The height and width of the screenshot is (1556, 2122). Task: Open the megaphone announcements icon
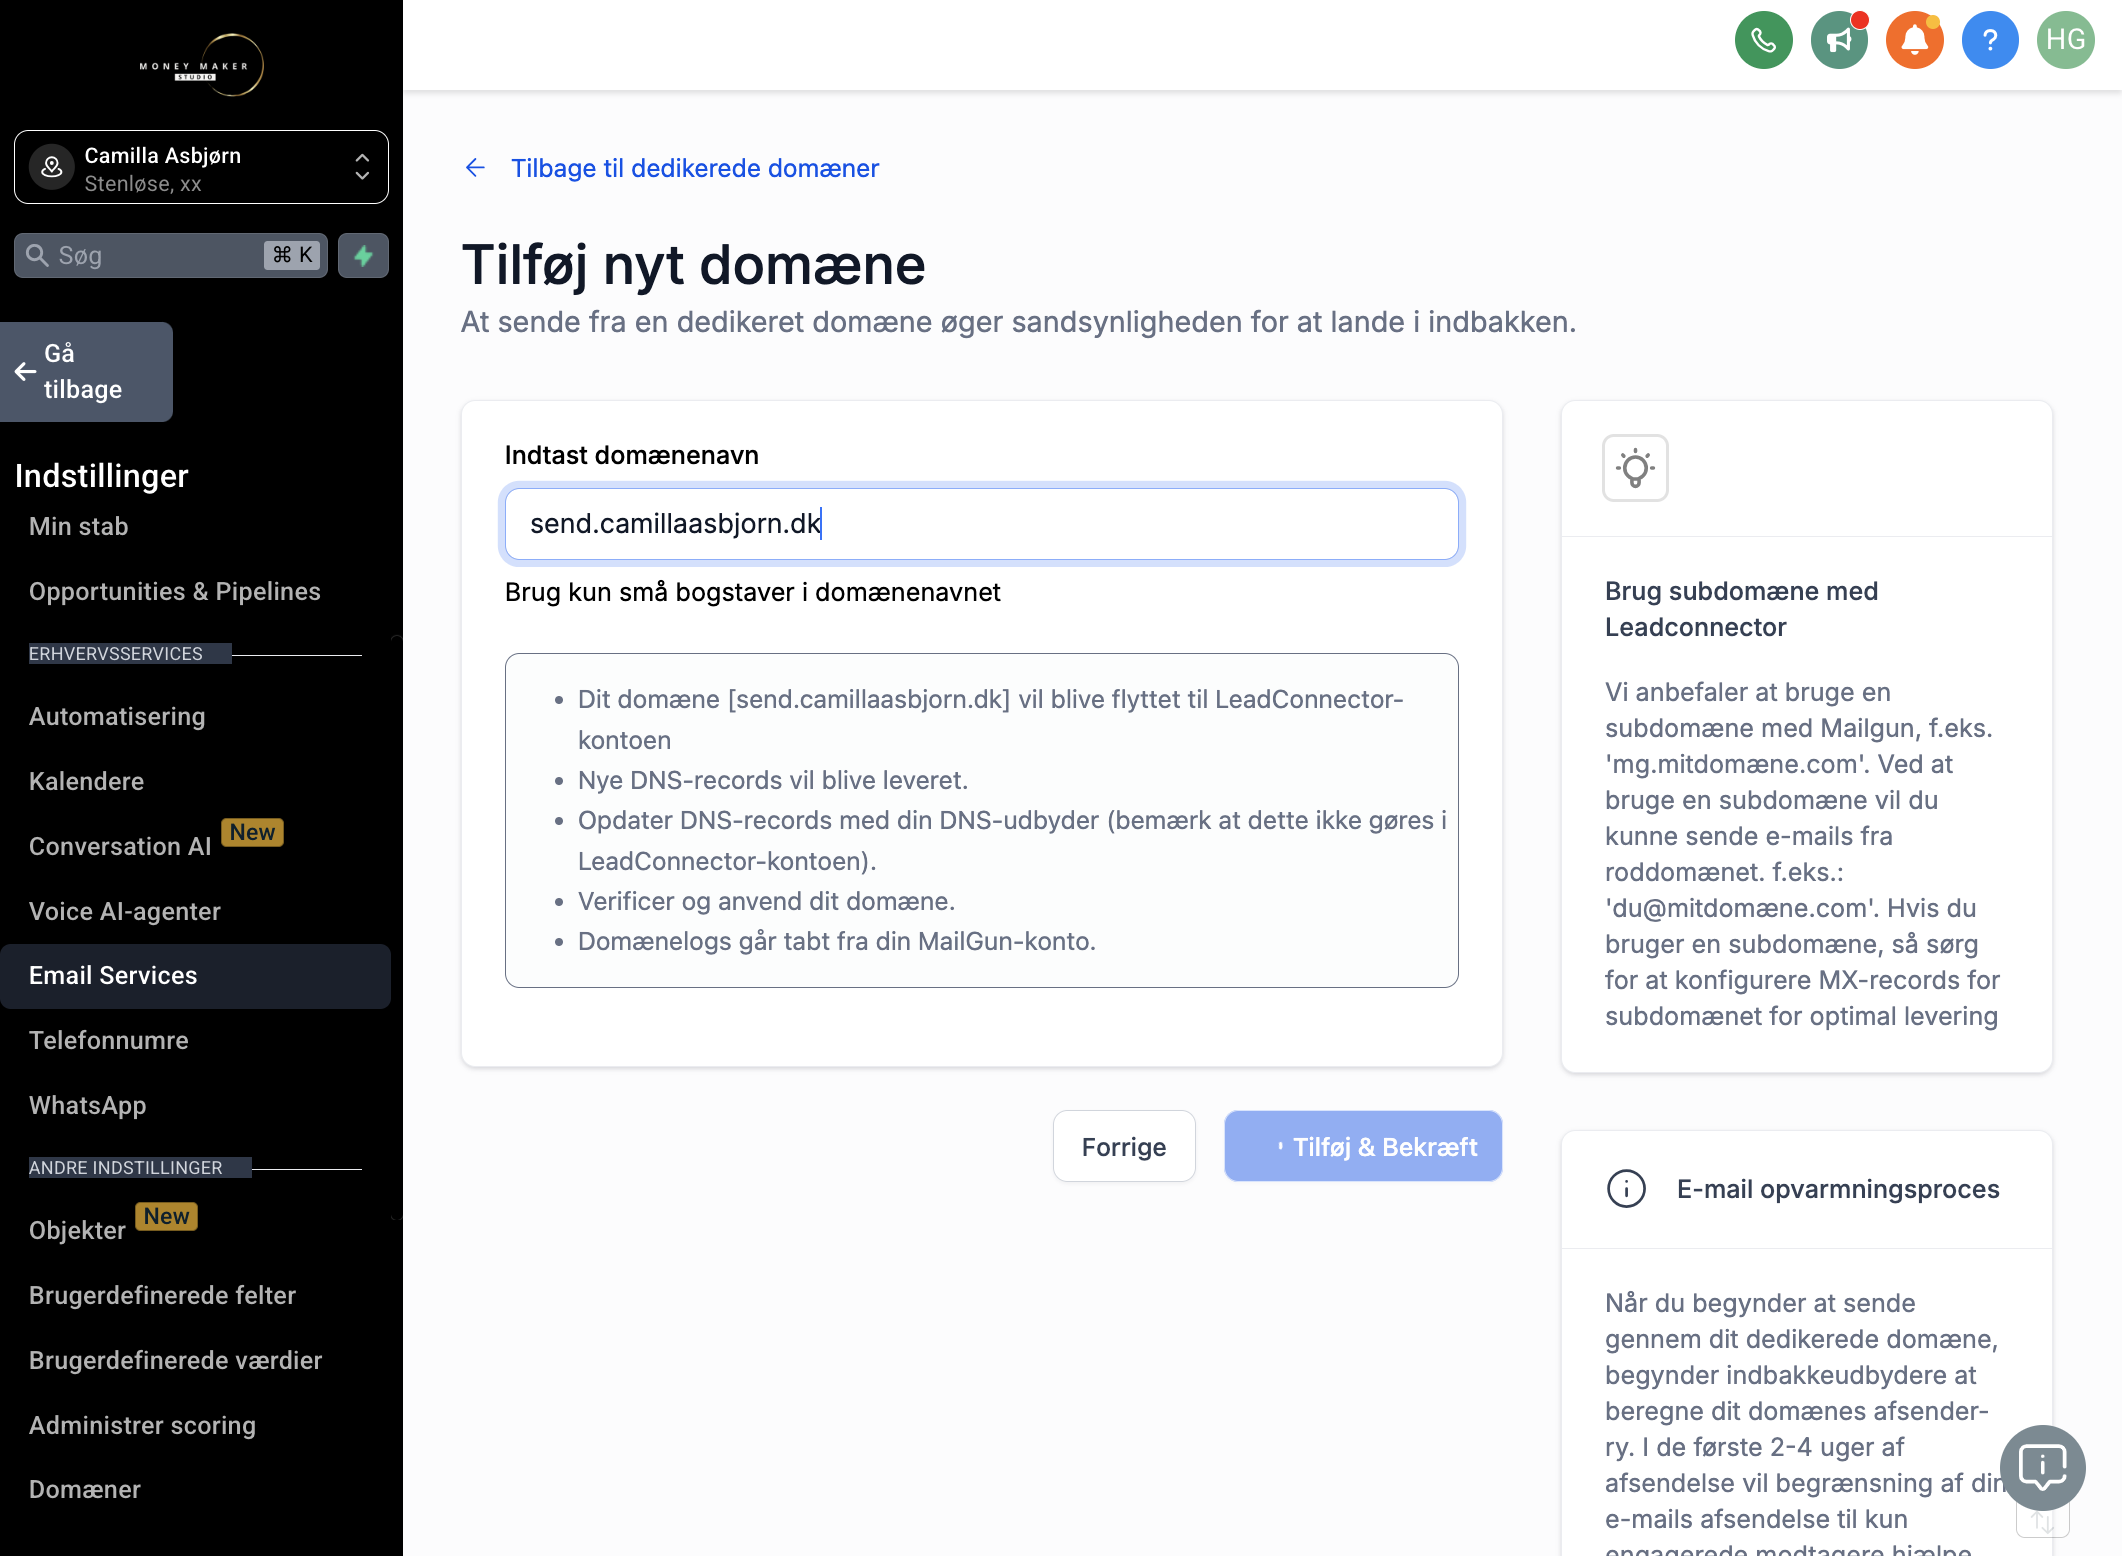[x=1839, y=40]
